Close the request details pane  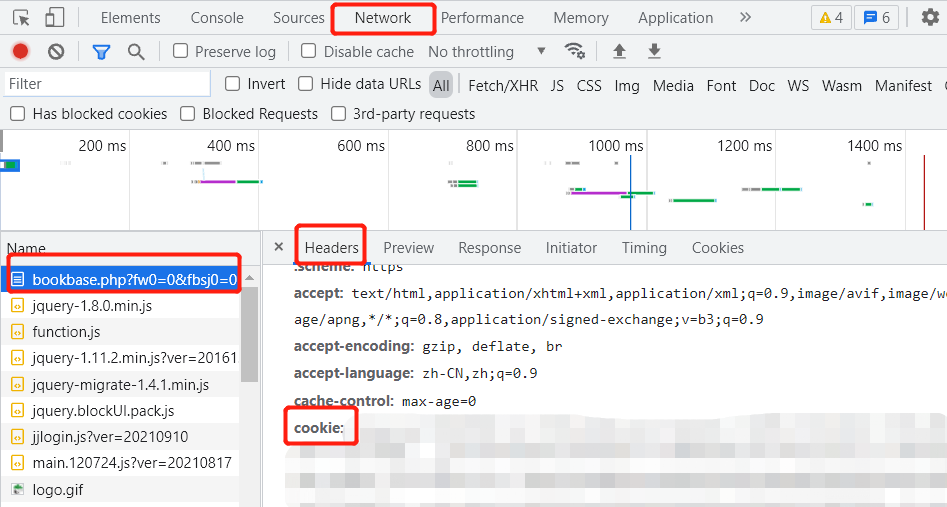[278, 247]
